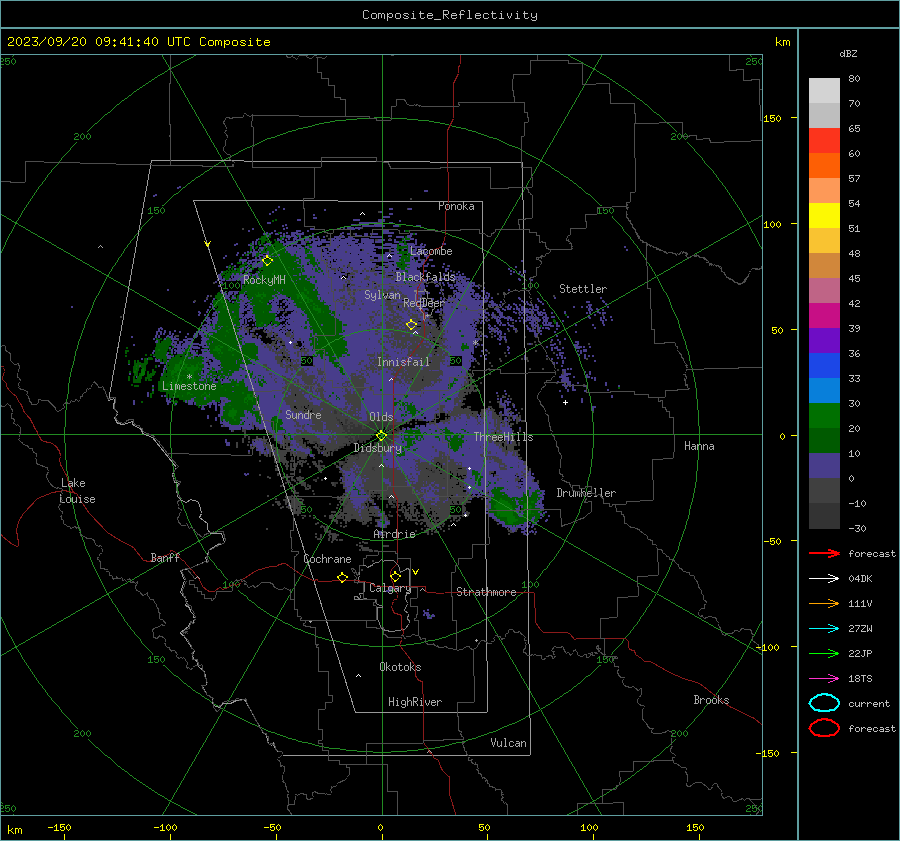This screenshot has width=900, height=841.
Task: Click the Brooks label
Action: pos(711,700)
